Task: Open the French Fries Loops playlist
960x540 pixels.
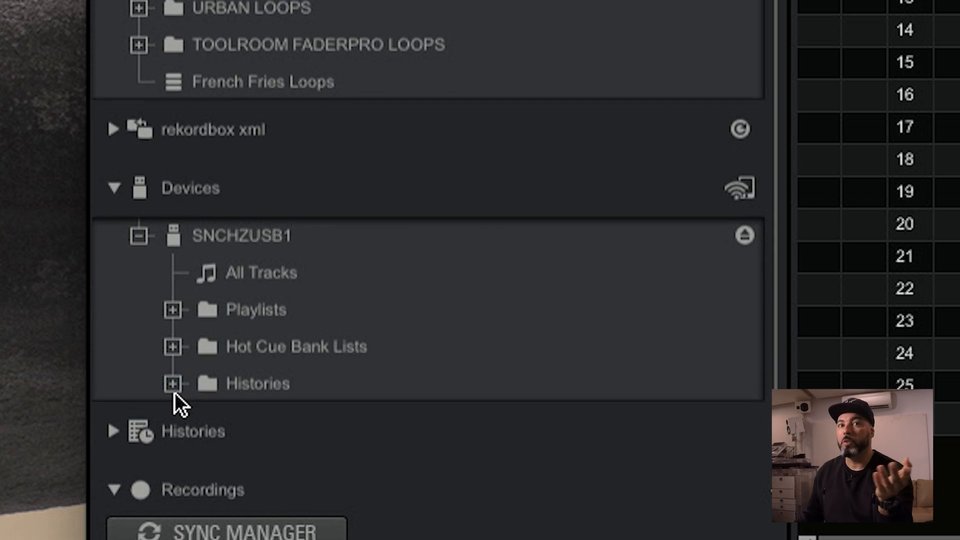Action: click(x=263, y=82)
